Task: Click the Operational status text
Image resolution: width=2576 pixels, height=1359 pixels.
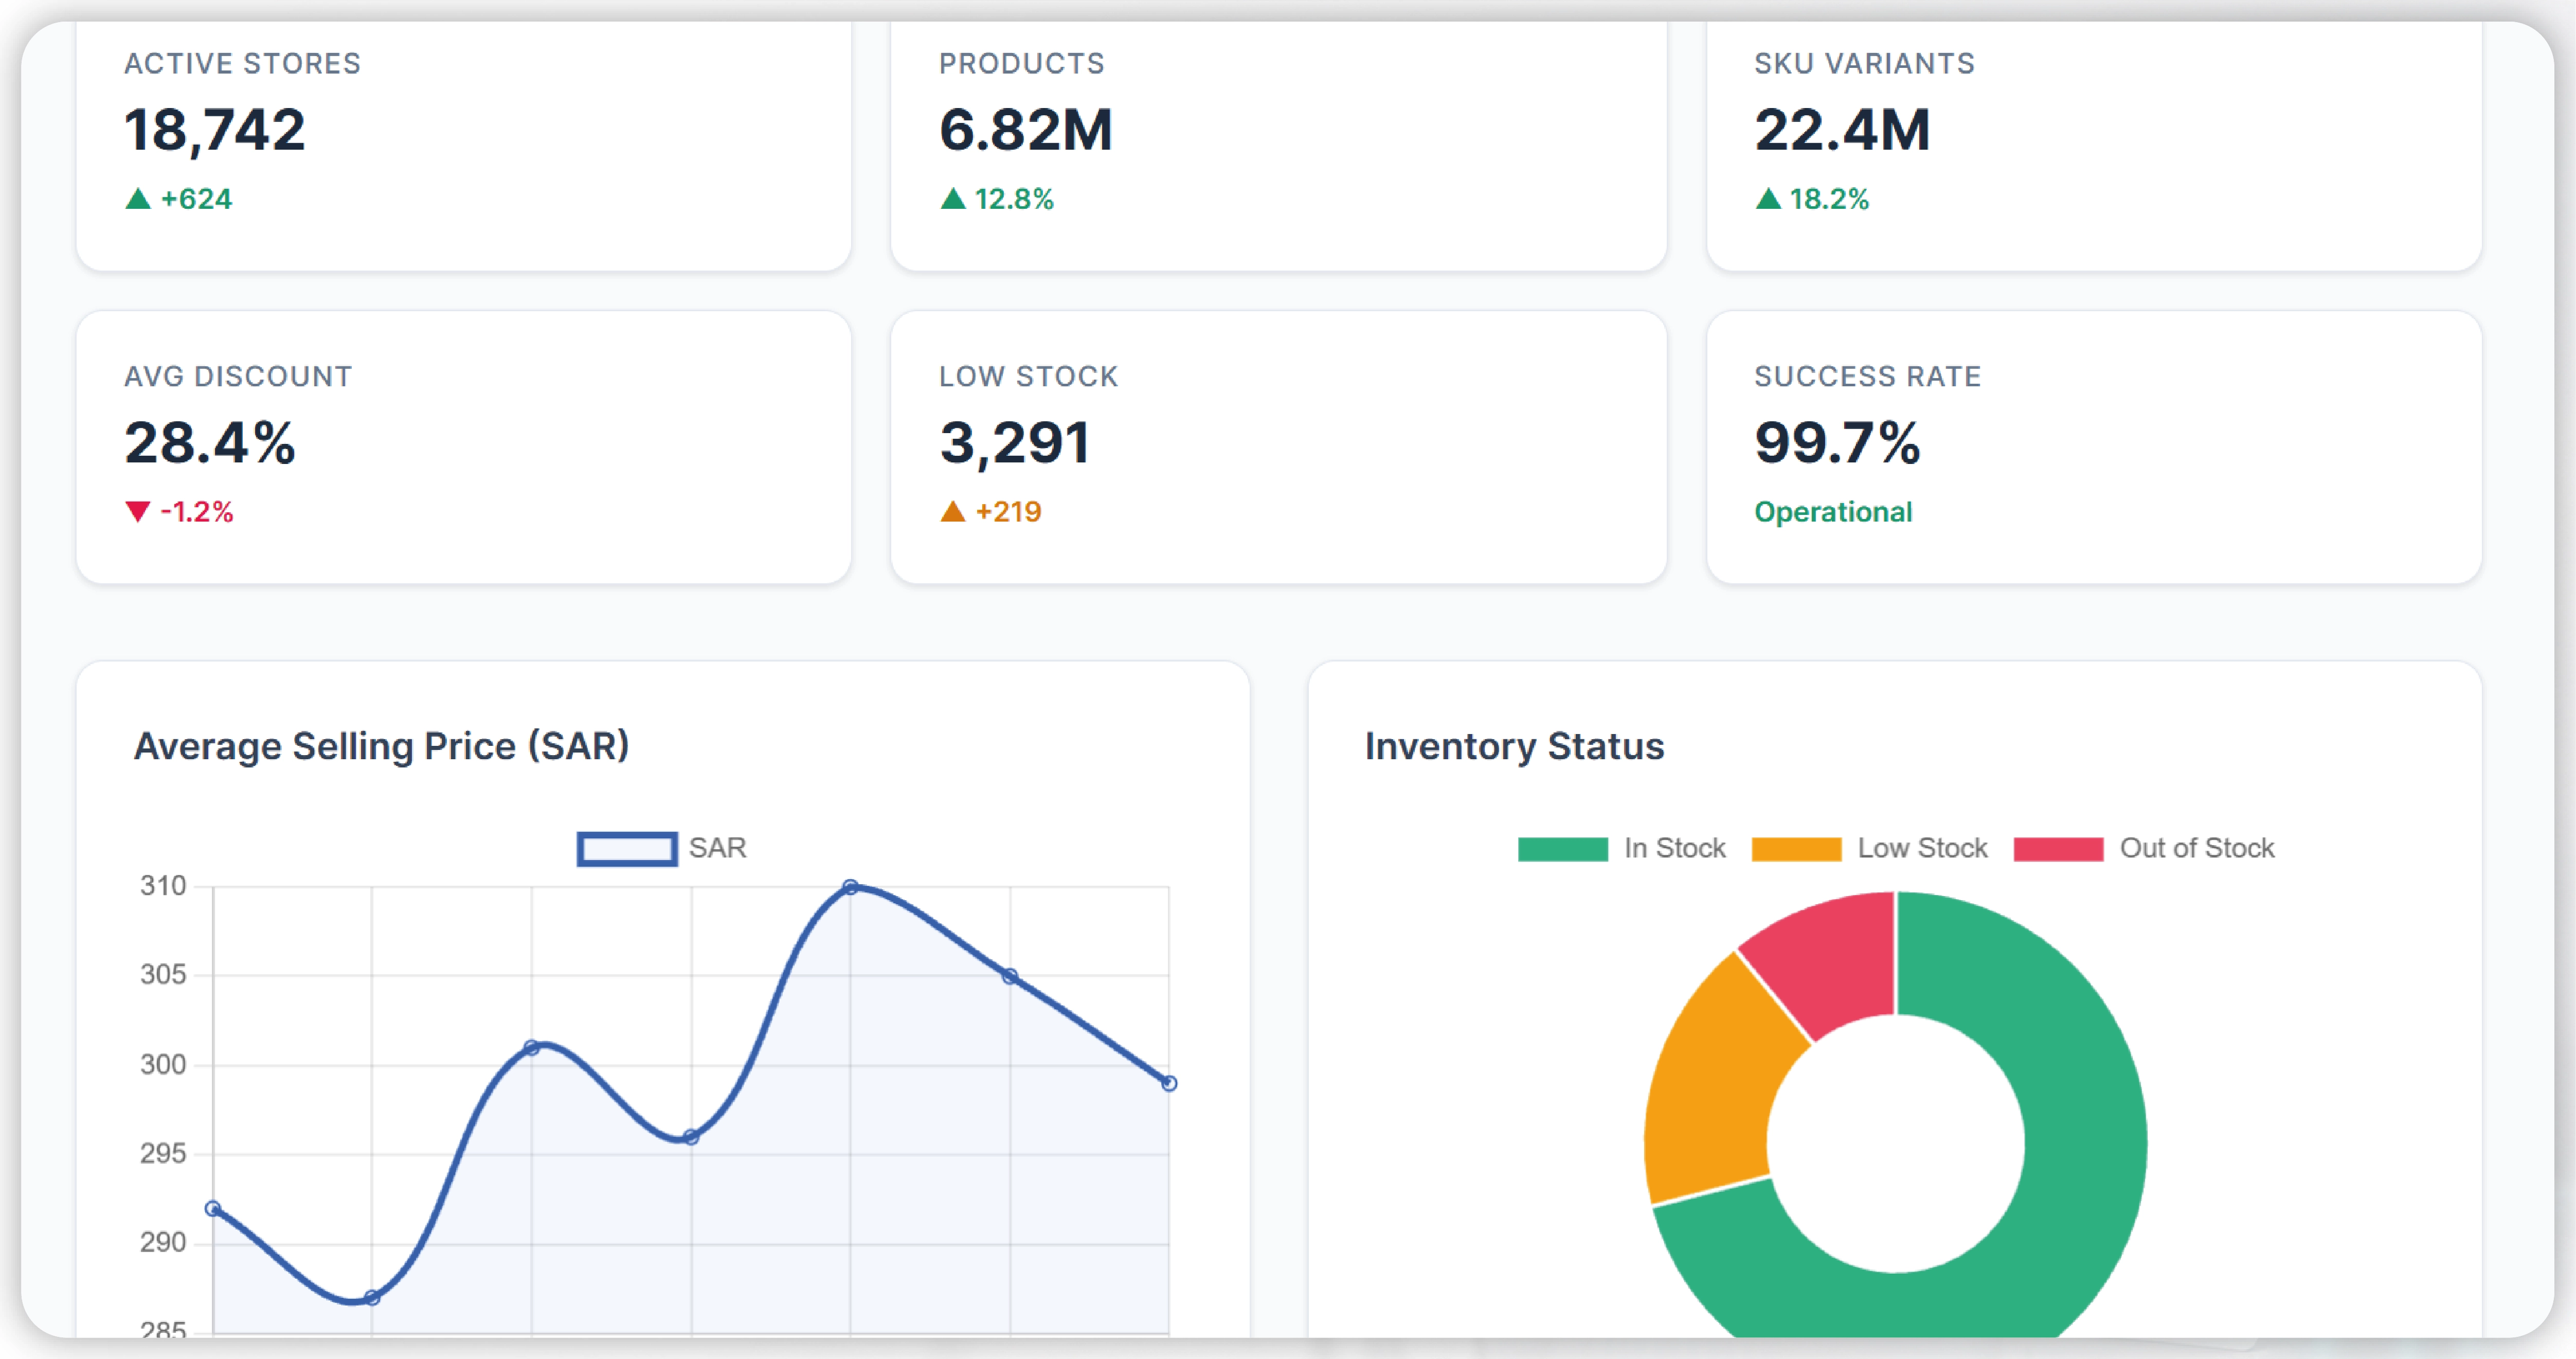Action: click(x=1833, y=512)
